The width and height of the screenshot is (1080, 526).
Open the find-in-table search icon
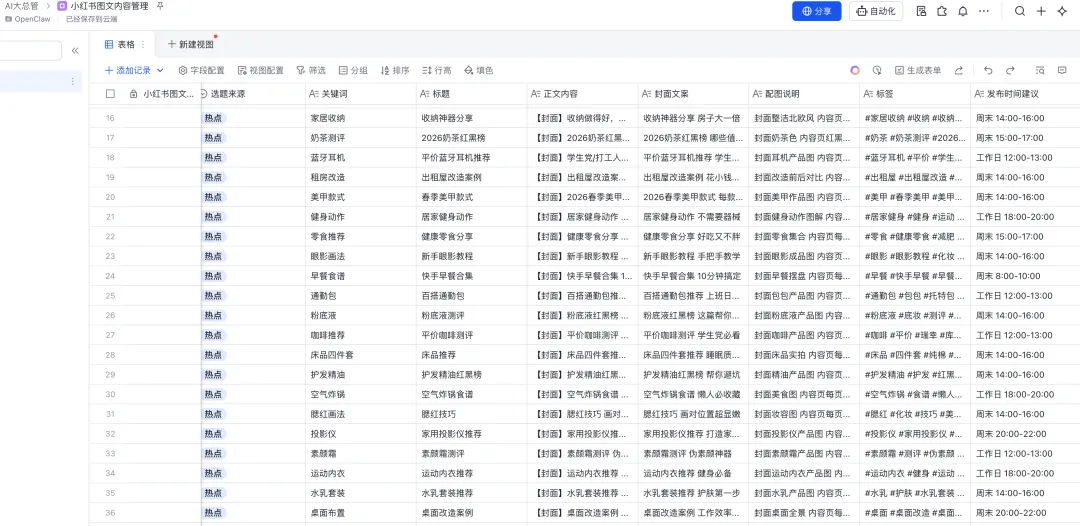(x=1040, y=70)
